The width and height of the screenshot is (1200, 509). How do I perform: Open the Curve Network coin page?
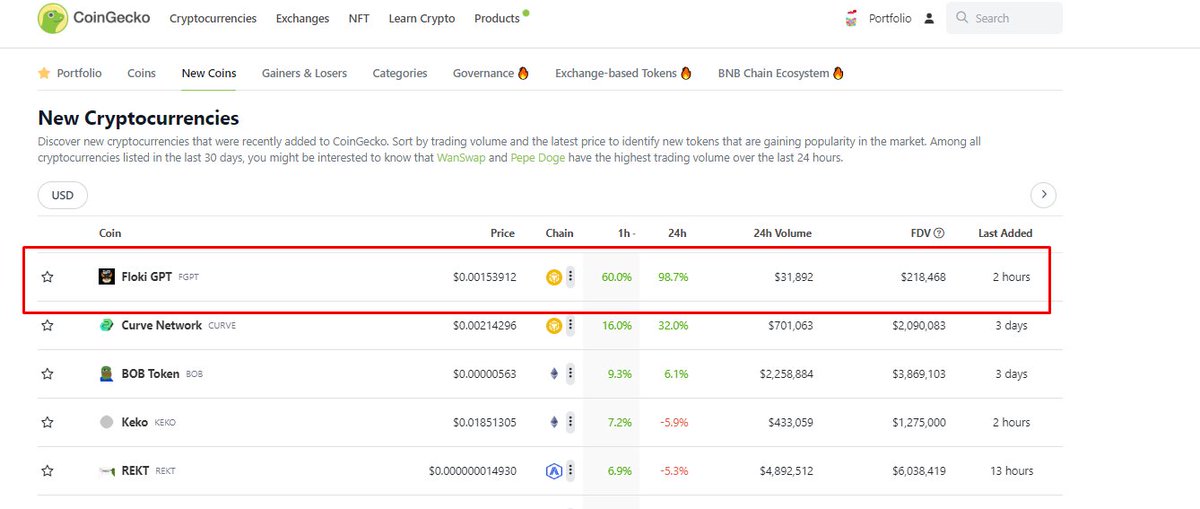click(161, 325)
